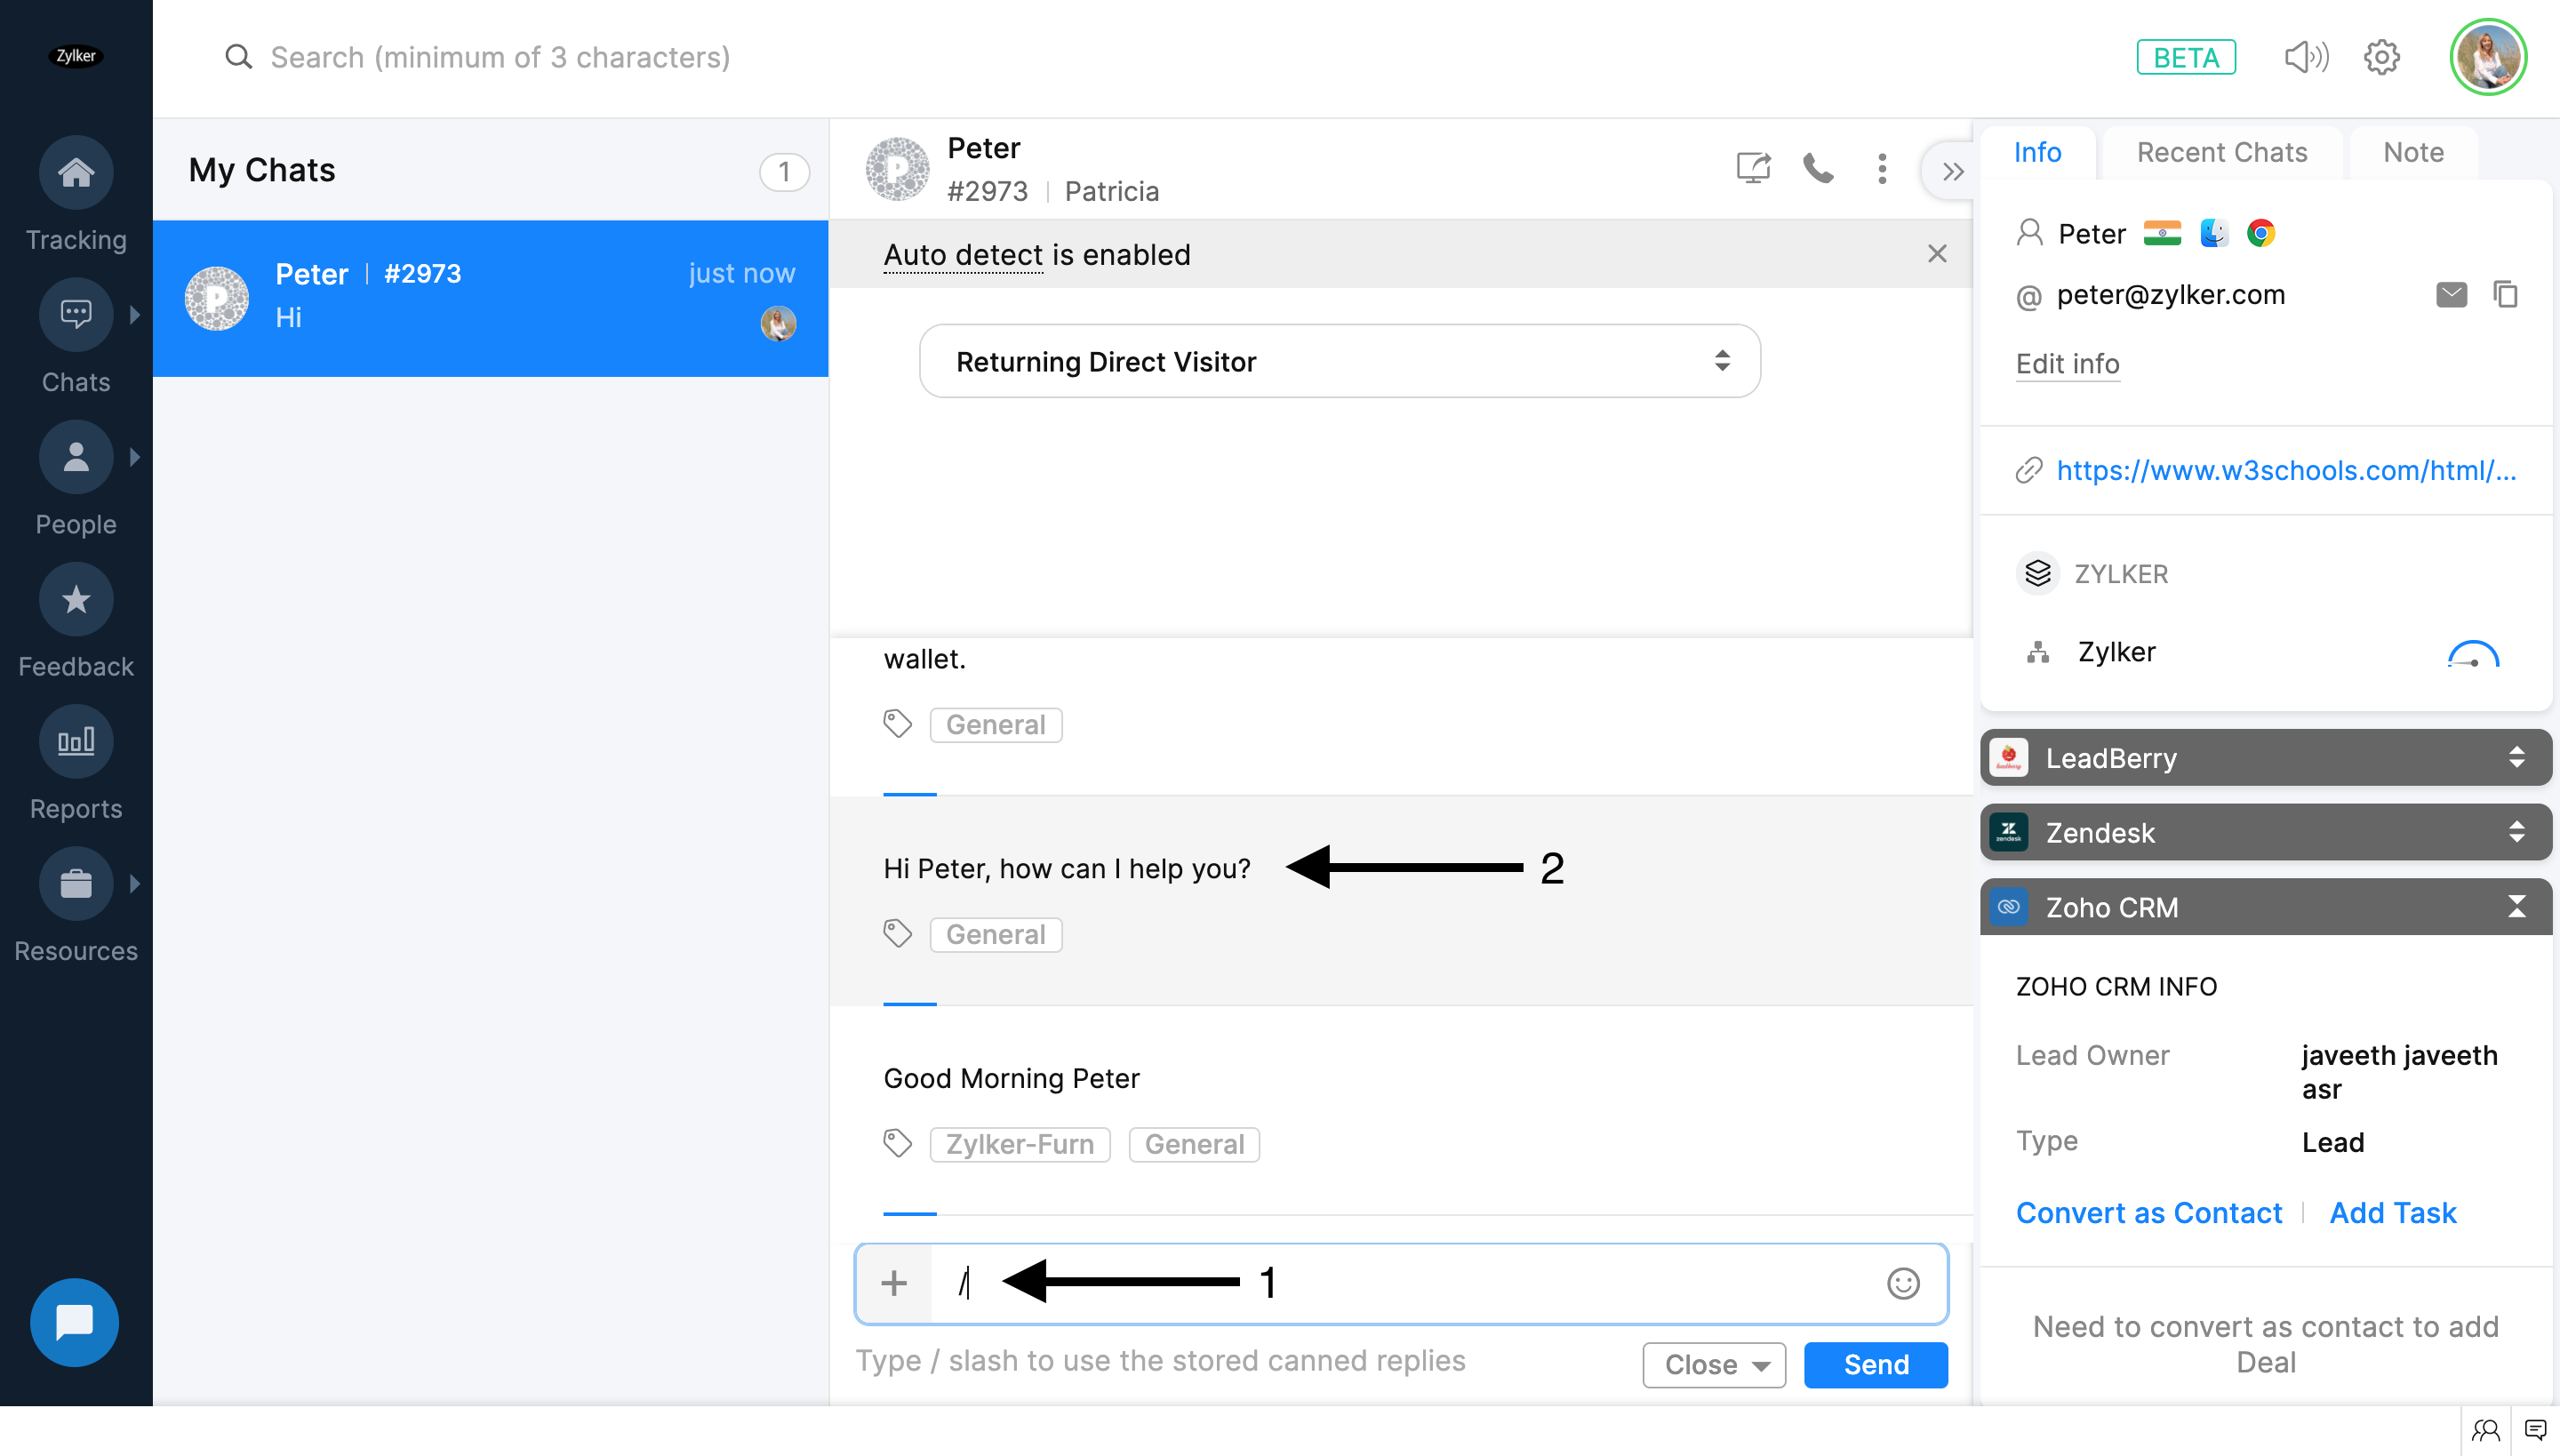
Task: Focus the chat message input field
Action: (1400, 1283)
